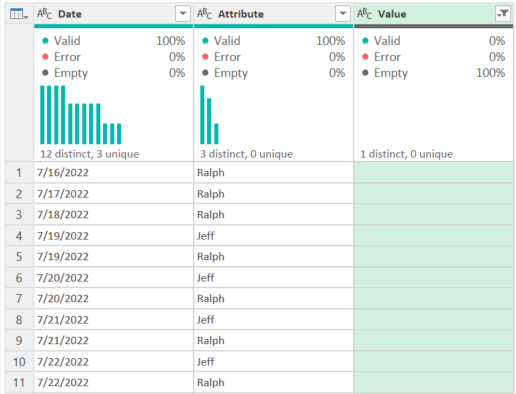Image resolution: width=516 pixels, height=394 pixels.
Task: Click the Ralph cell in row 1
Action: pos(273,173)
